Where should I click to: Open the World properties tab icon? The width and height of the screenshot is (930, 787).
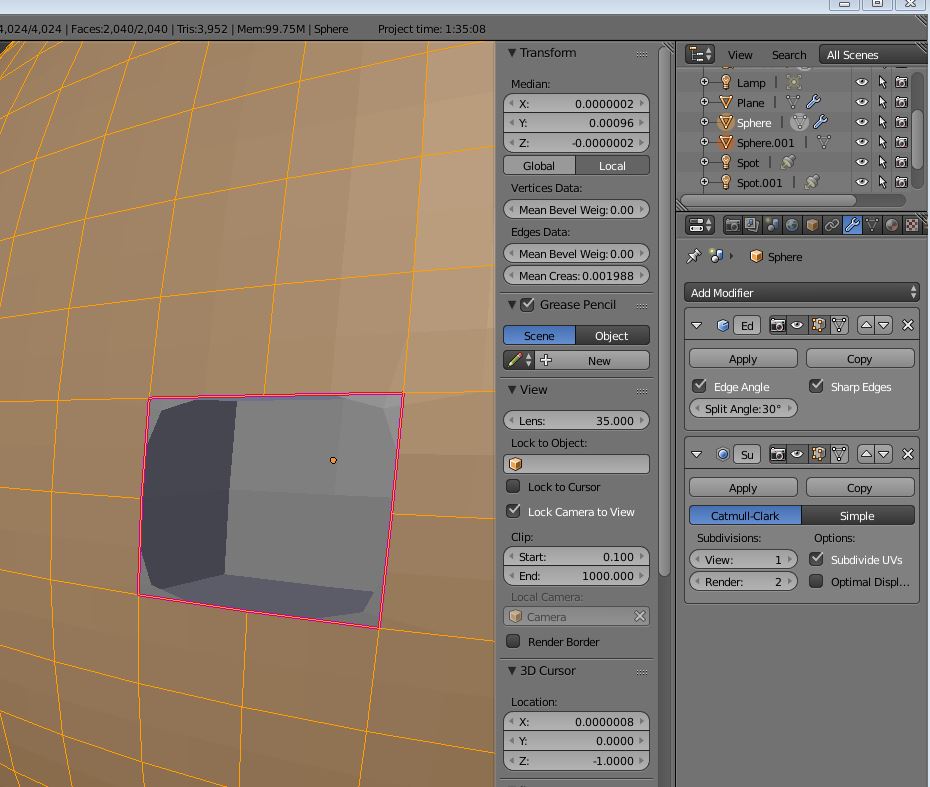click(792, 226)
